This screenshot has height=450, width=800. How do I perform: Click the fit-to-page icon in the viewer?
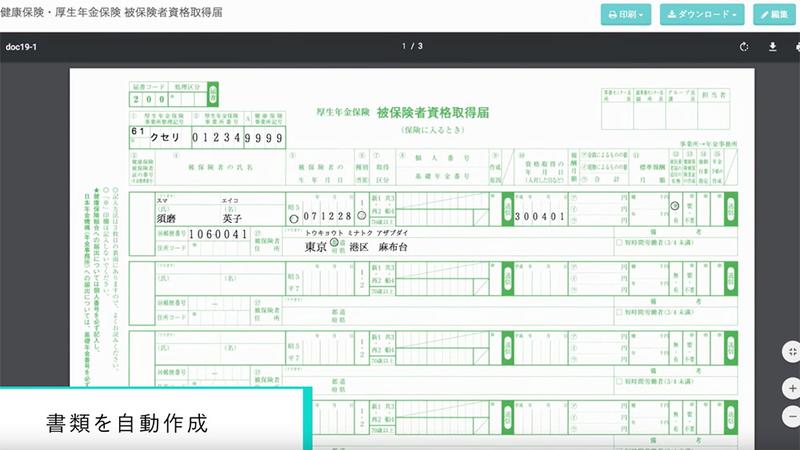point(792,352)
